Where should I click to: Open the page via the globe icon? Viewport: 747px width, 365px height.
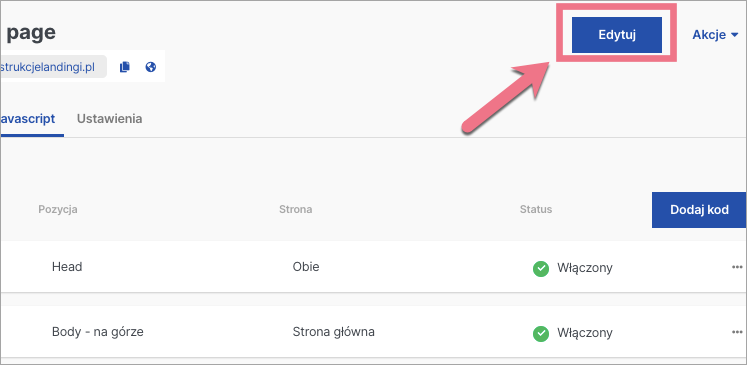click(151, 67)
